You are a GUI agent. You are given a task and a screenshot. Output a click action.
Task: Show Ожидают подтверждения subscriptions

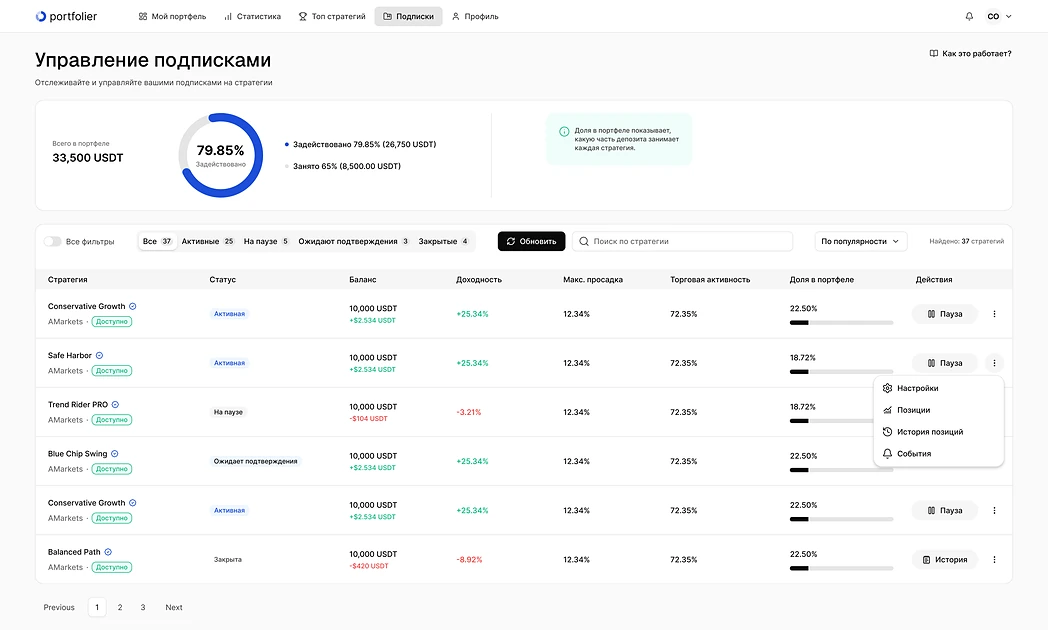[x=354, y=241]
